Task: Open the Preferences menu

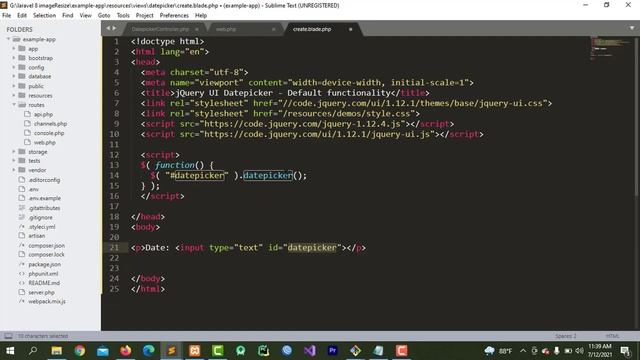Action: 174,16
